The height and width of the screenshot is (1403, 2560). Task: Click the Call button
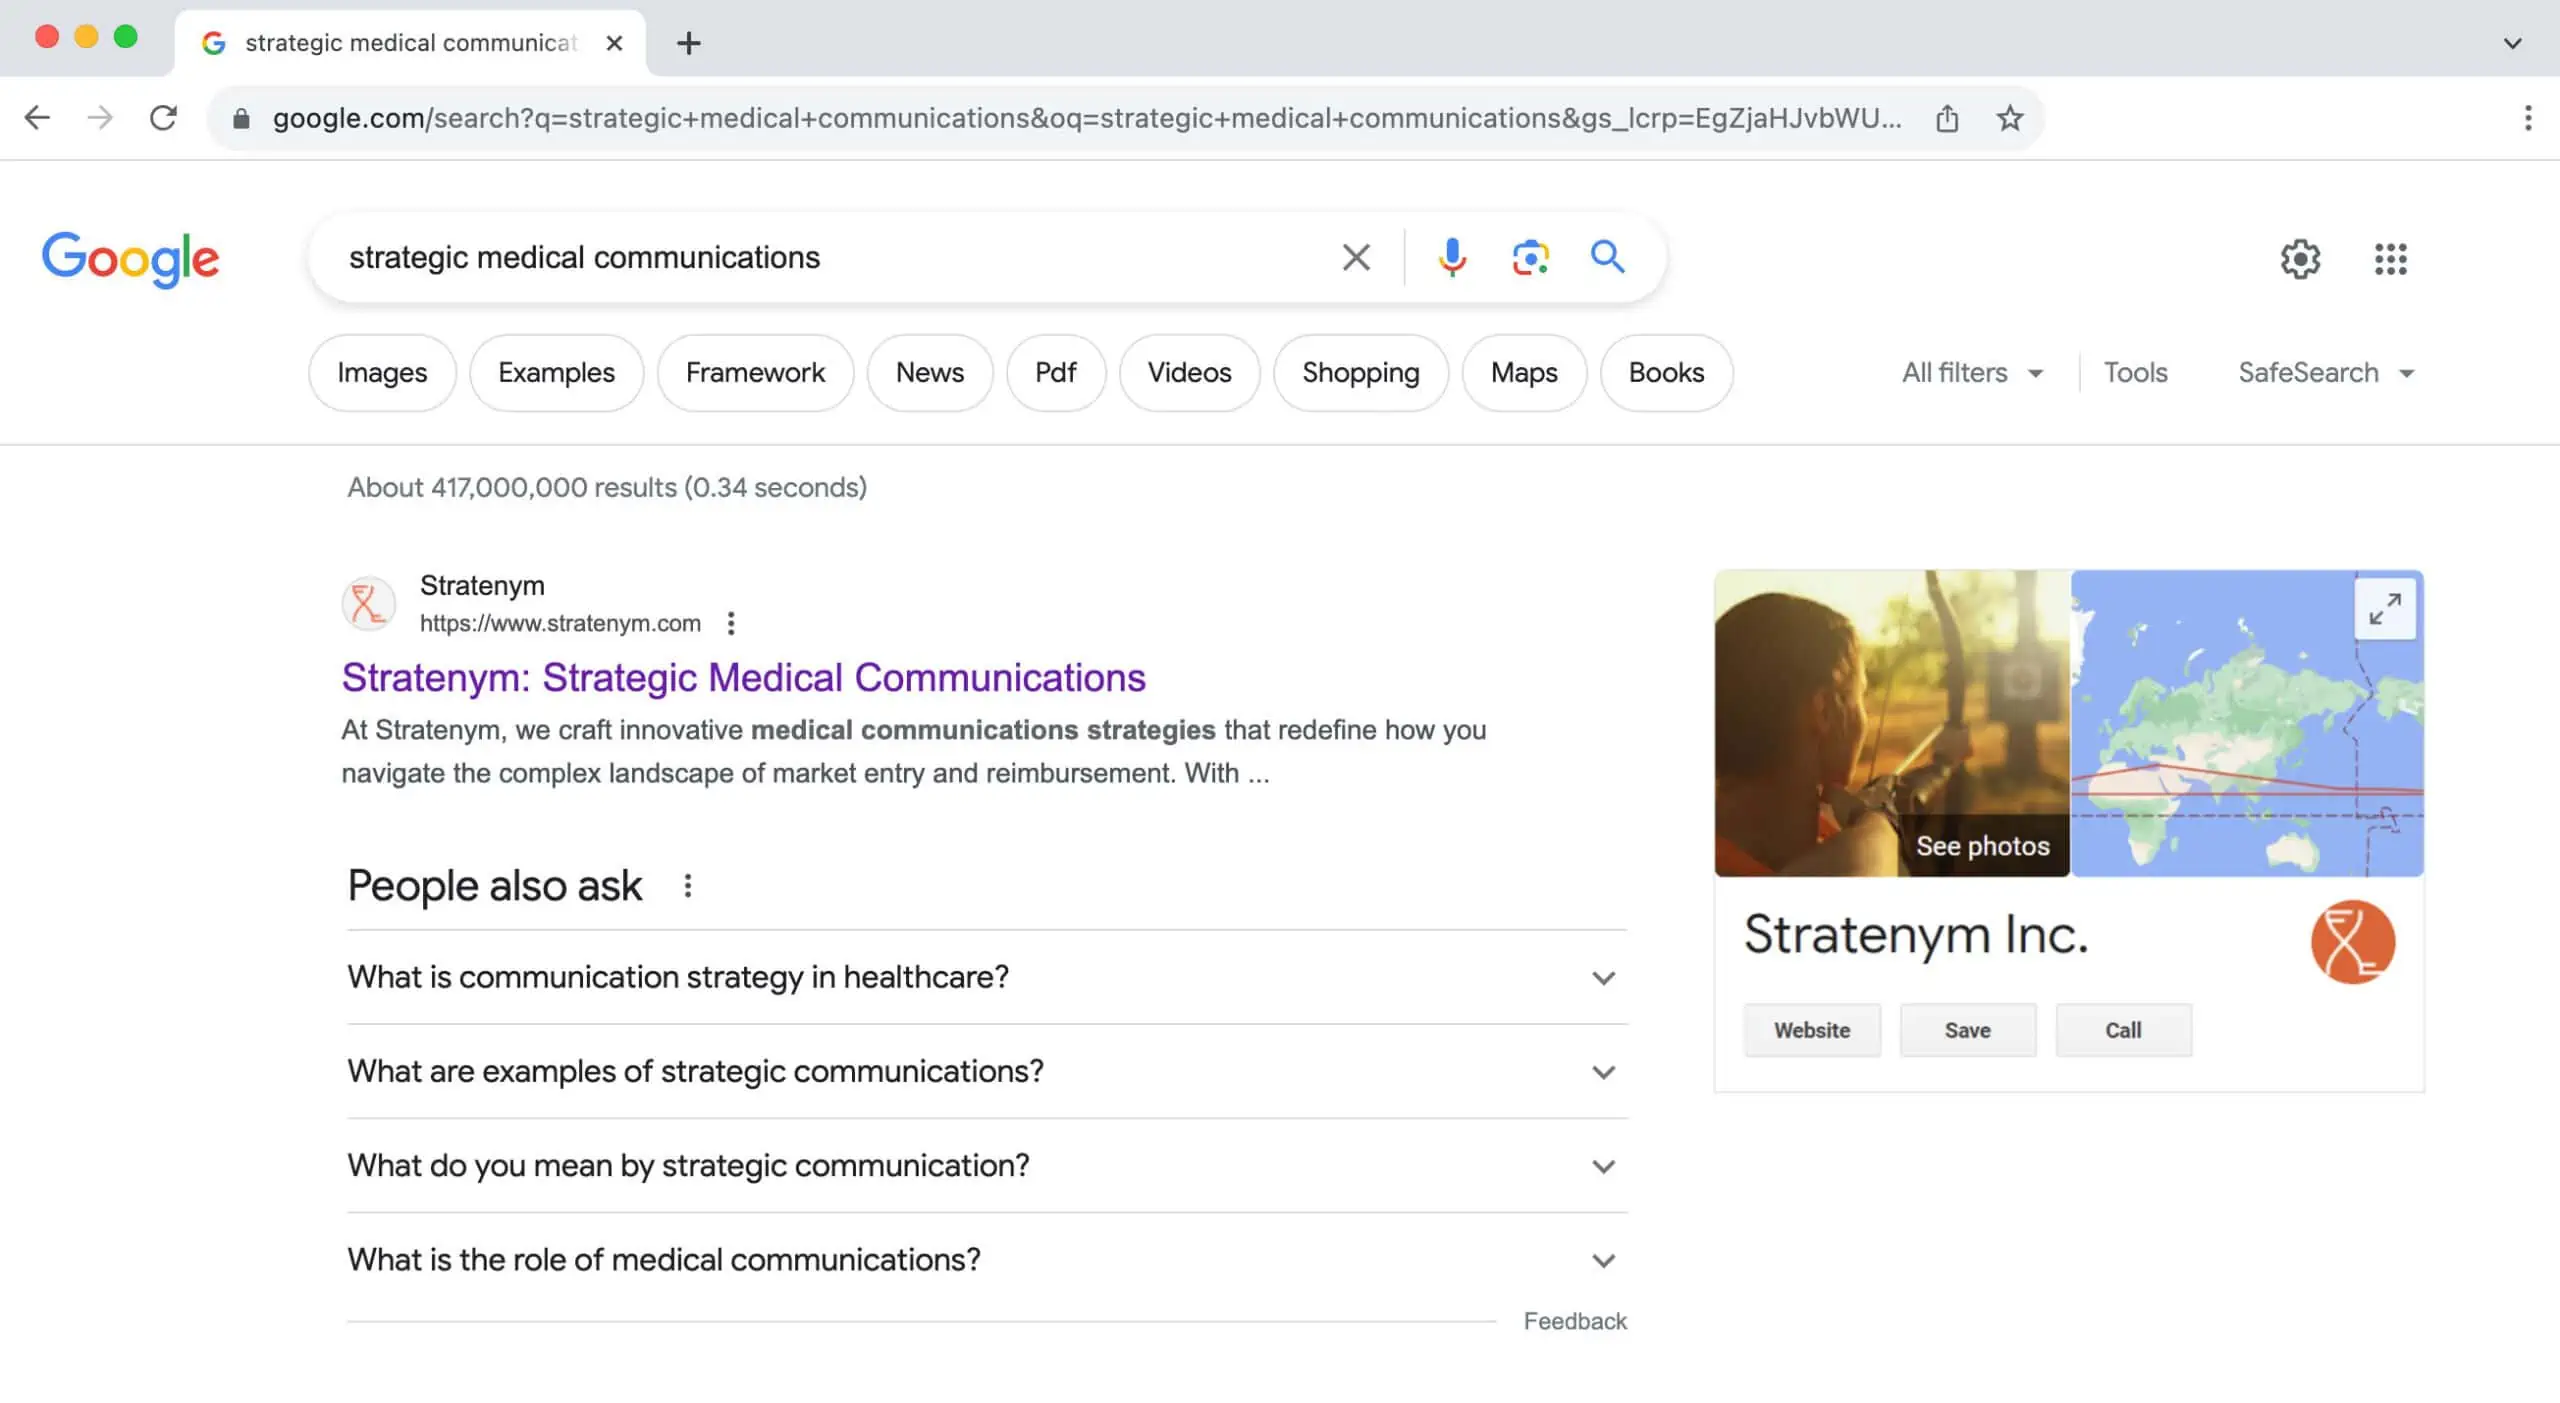[2123, 1030]
